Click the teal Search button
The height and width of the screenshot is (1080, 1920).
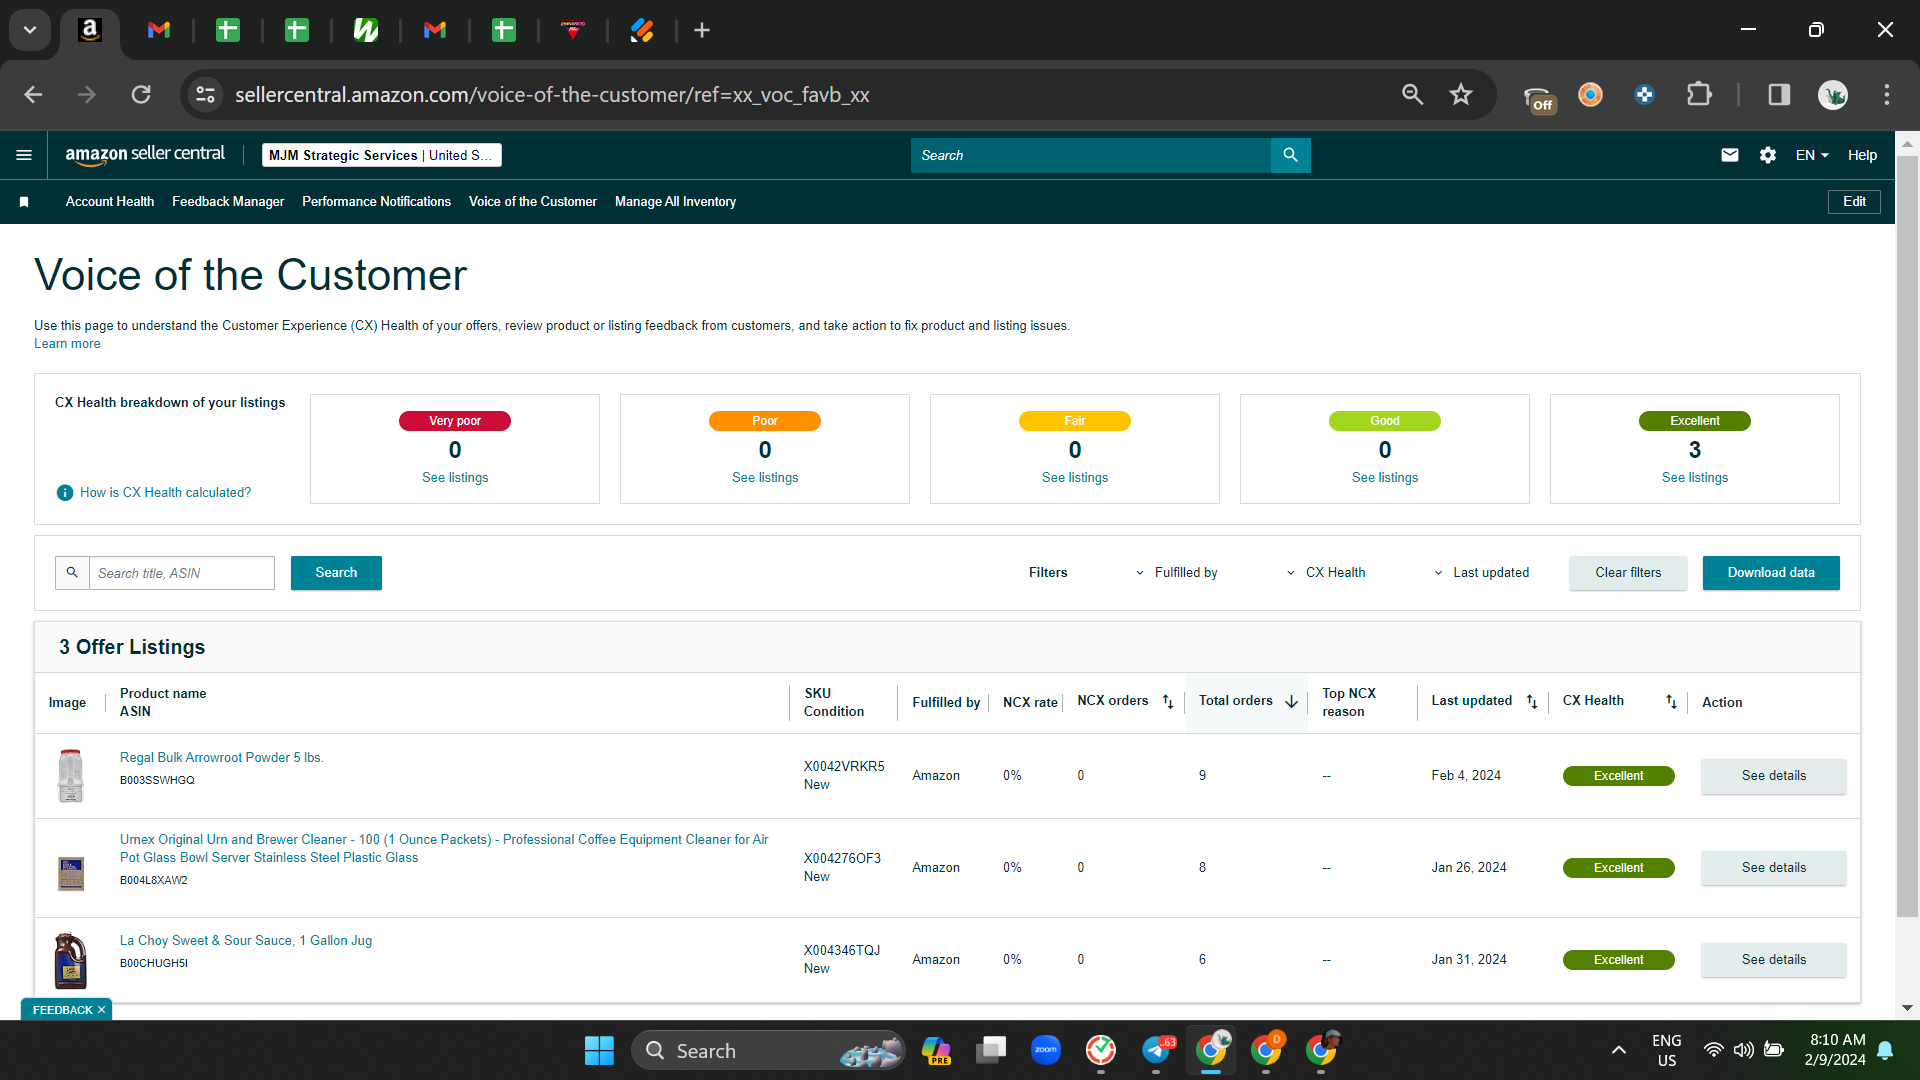coord(336,573)
